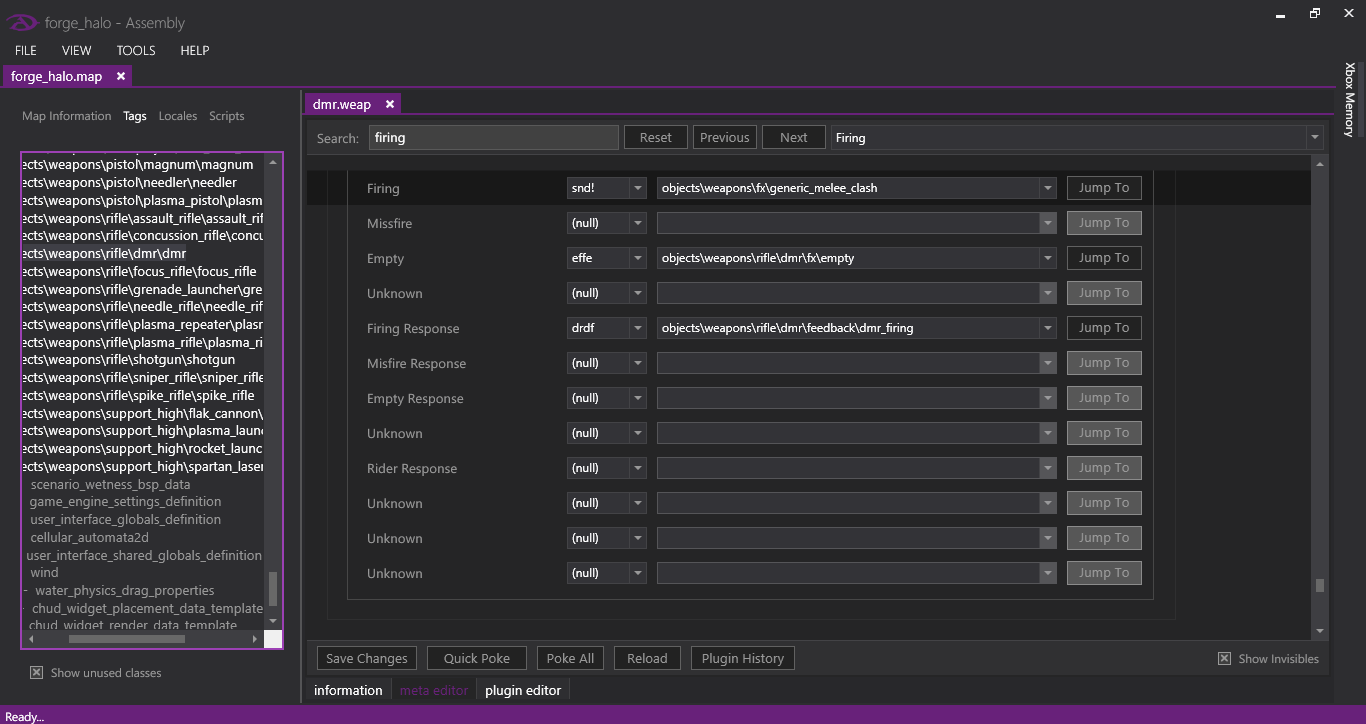
Task: Switch to Map Information tab
Action: pos(66,116)
